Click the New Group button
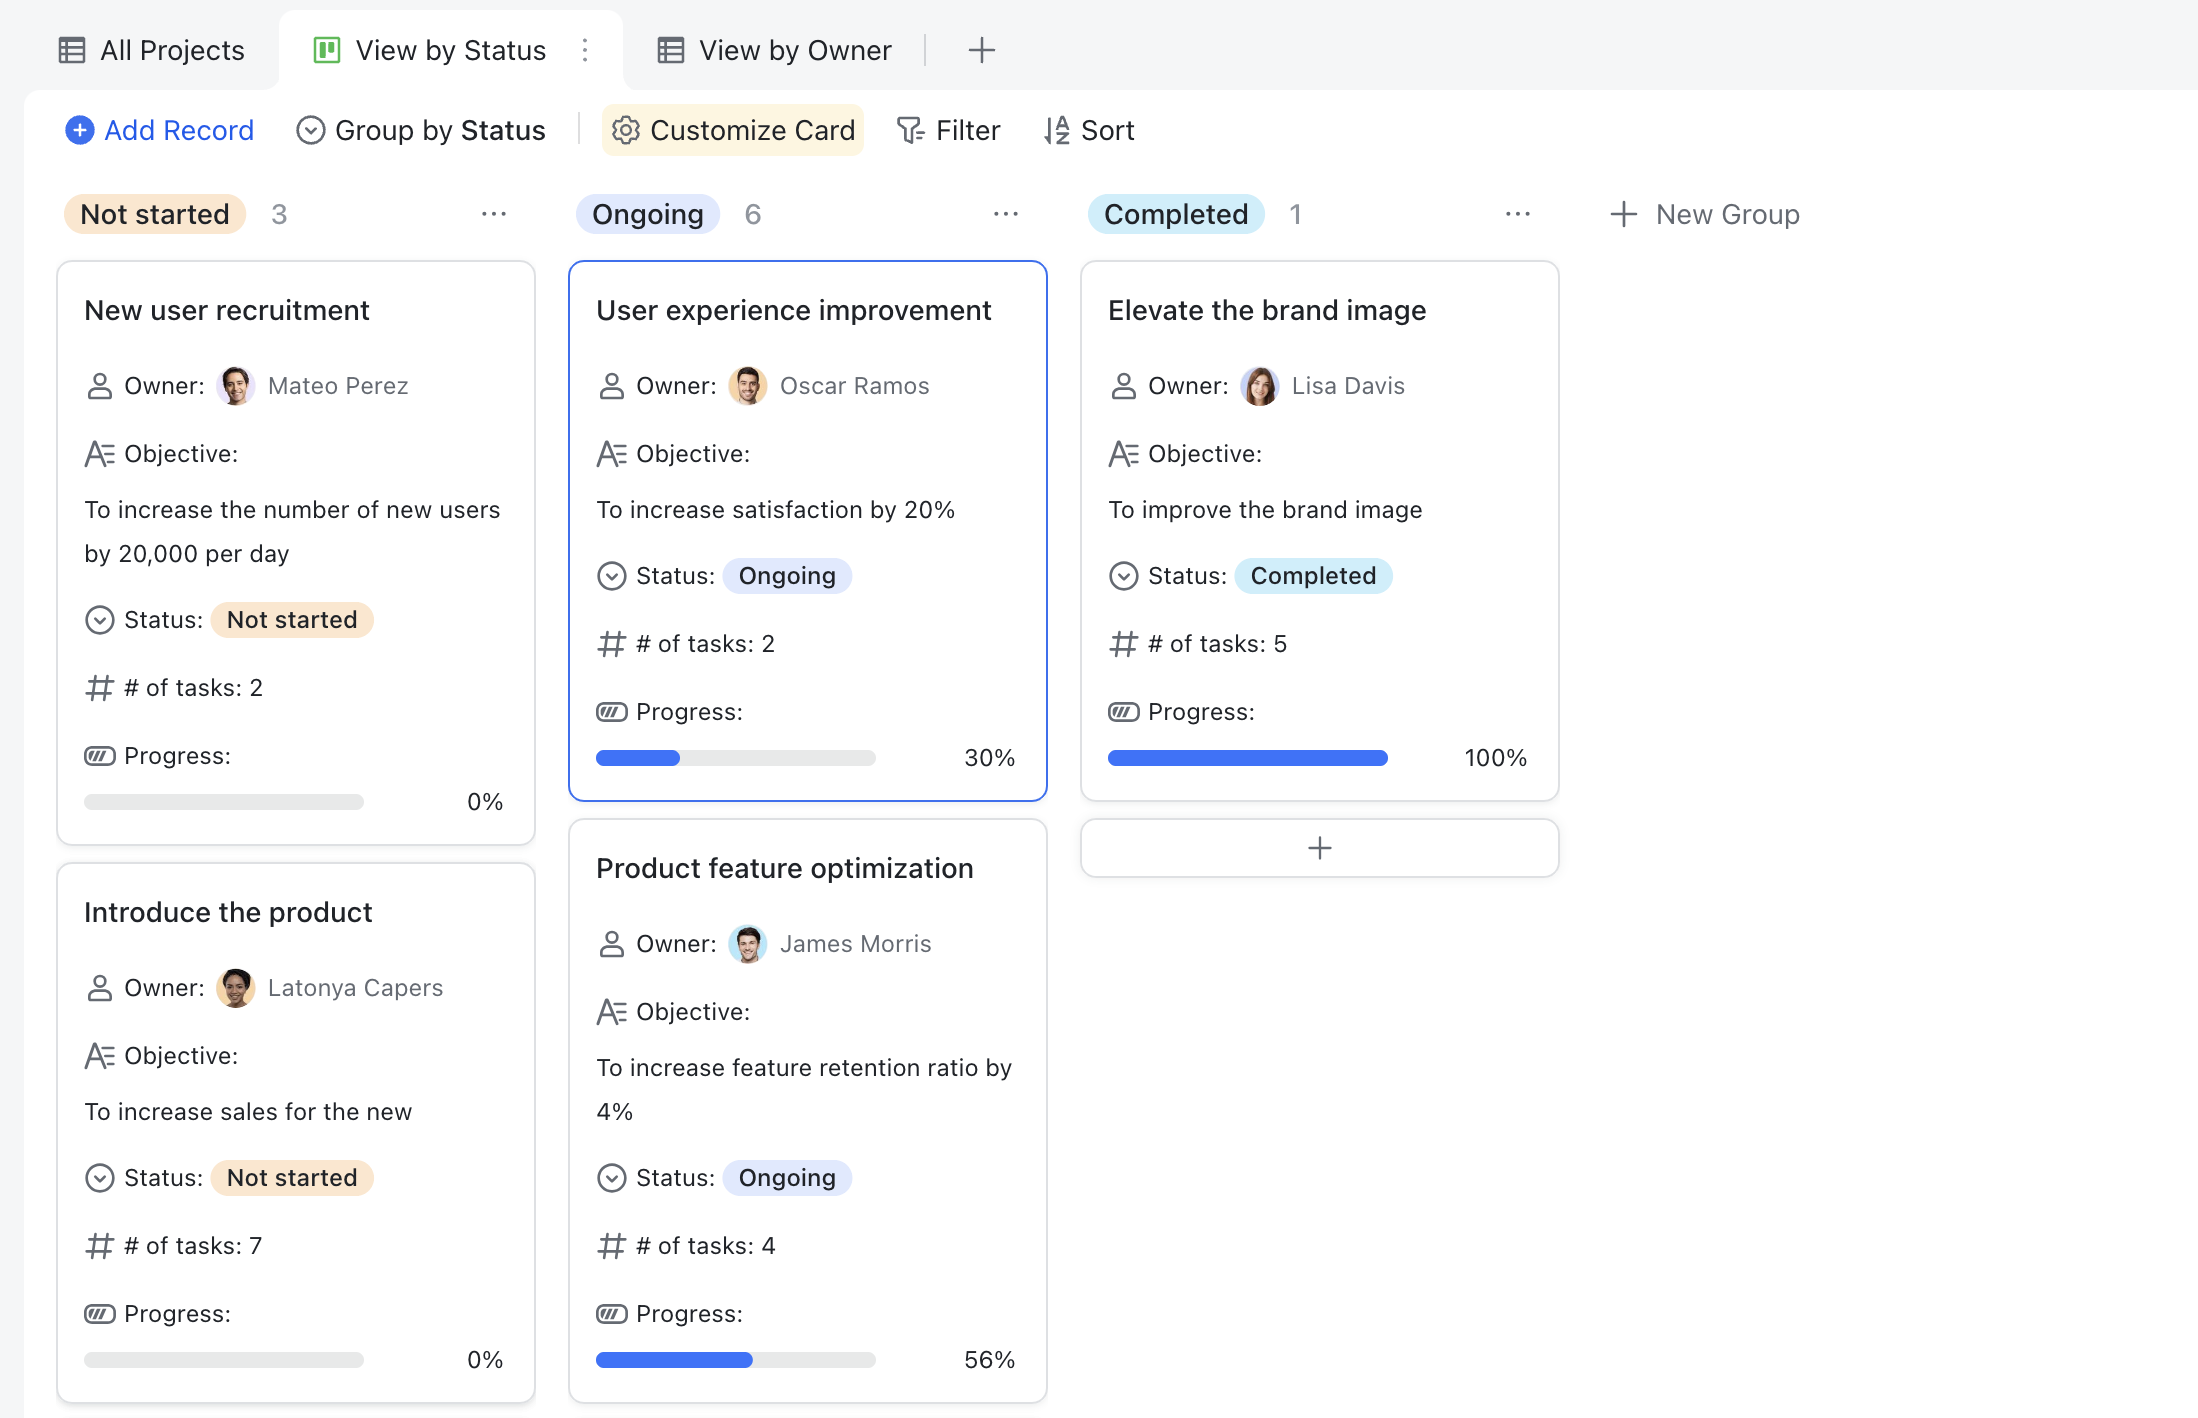Screen dimensions: 2198x1418 click(x=1704, y=214)
